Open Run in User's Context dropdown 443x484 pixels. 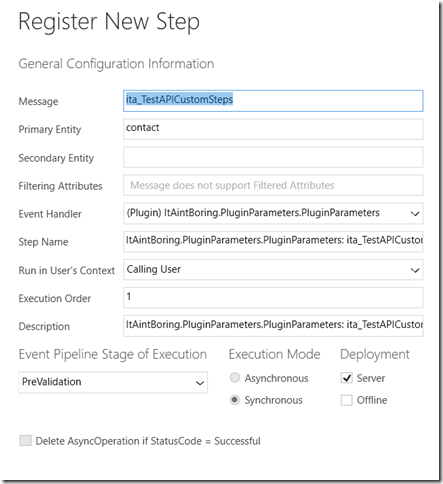point(273,270)
